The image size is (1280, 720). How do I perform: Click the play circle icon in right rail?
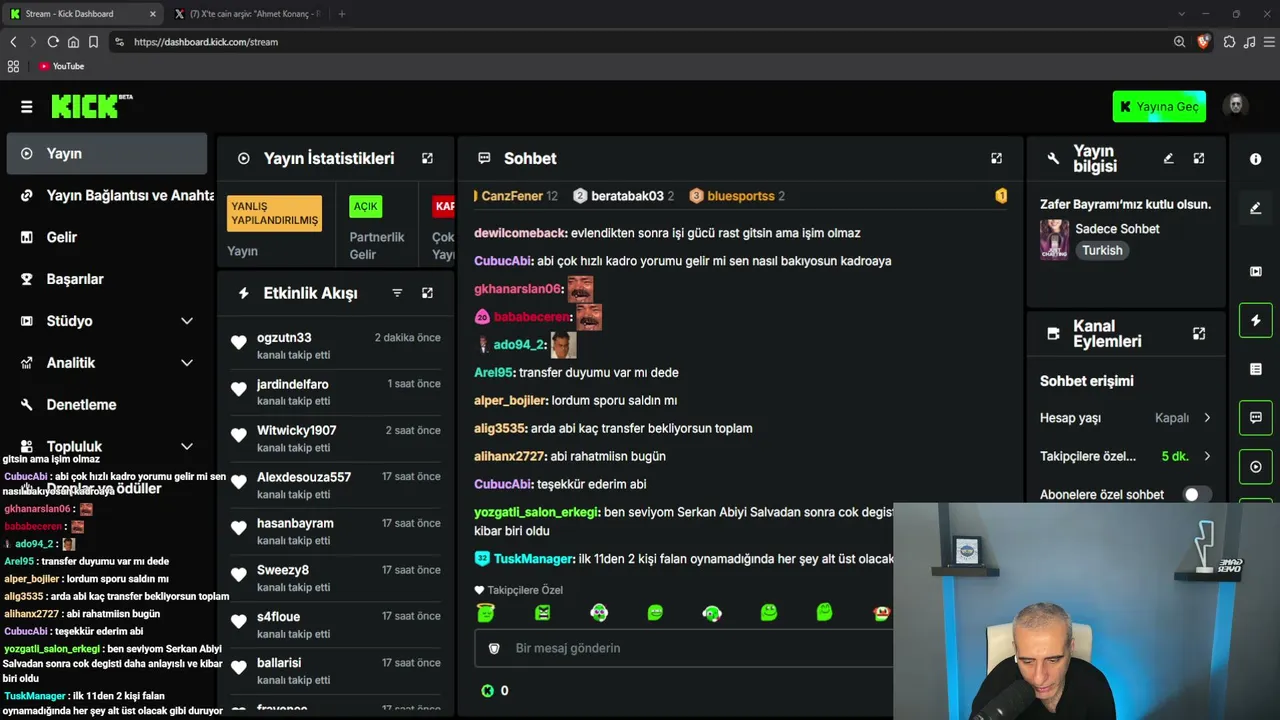pos(1256,467)
